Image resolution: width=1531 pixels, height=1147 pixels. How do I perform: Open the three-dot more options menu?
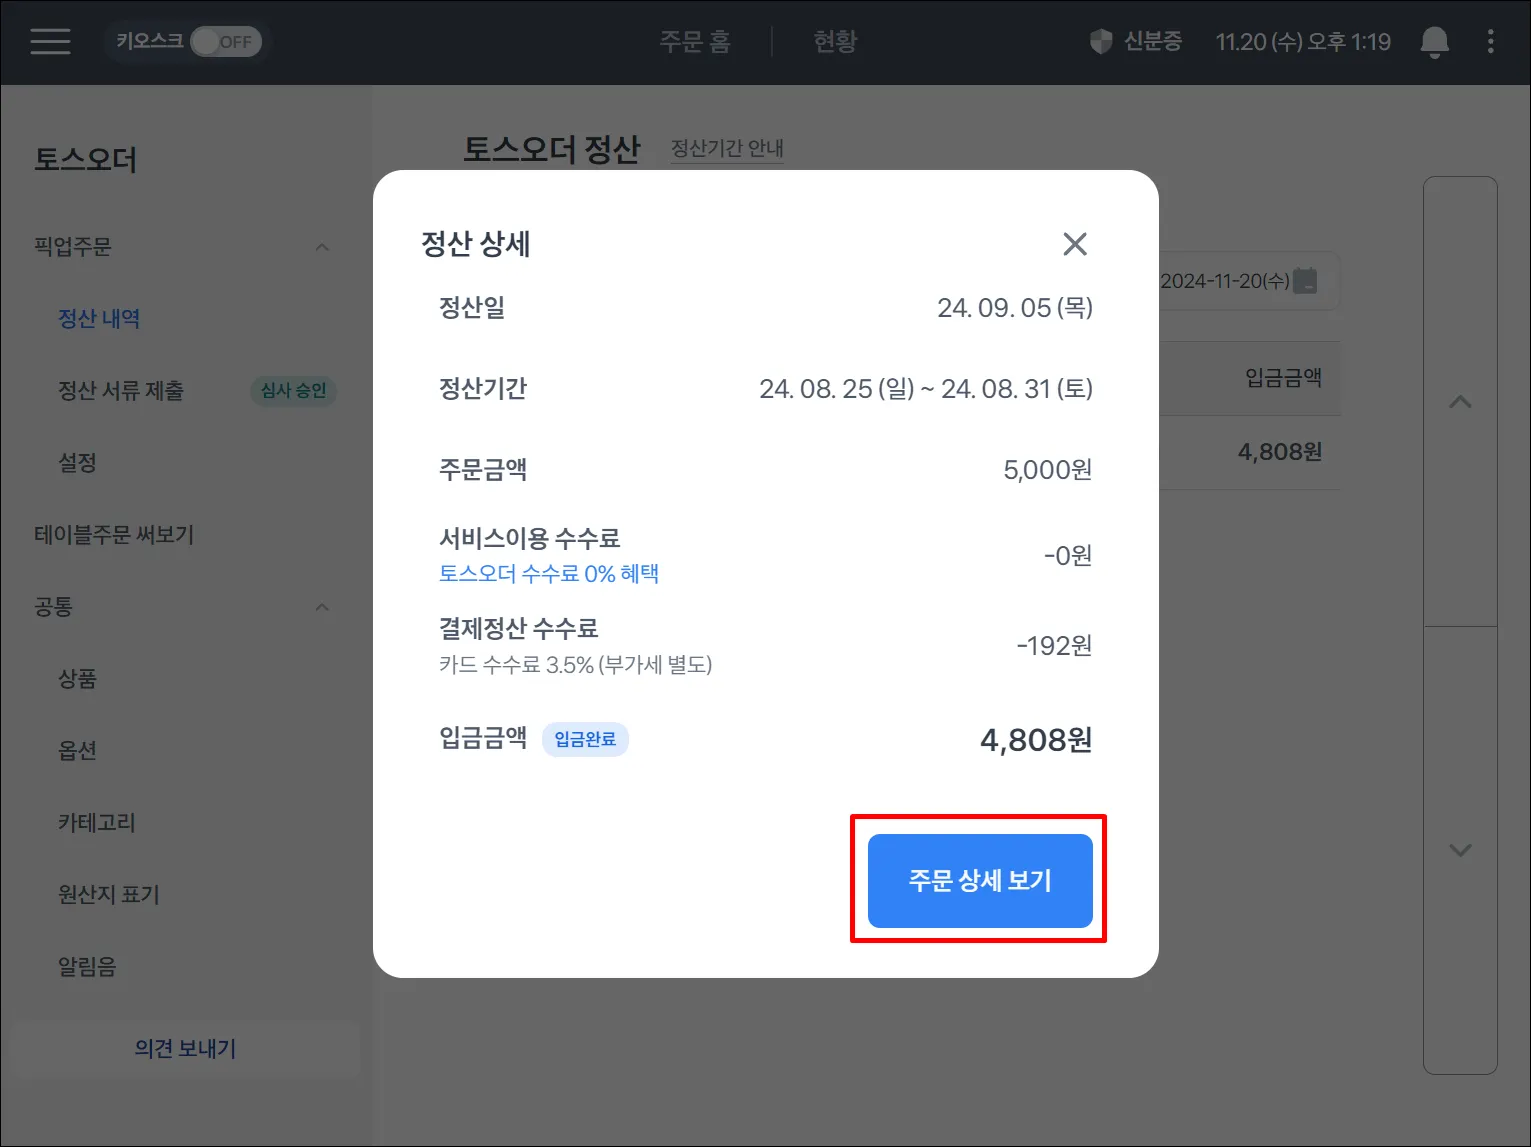pyautogui.click(x=1490, y=41)
